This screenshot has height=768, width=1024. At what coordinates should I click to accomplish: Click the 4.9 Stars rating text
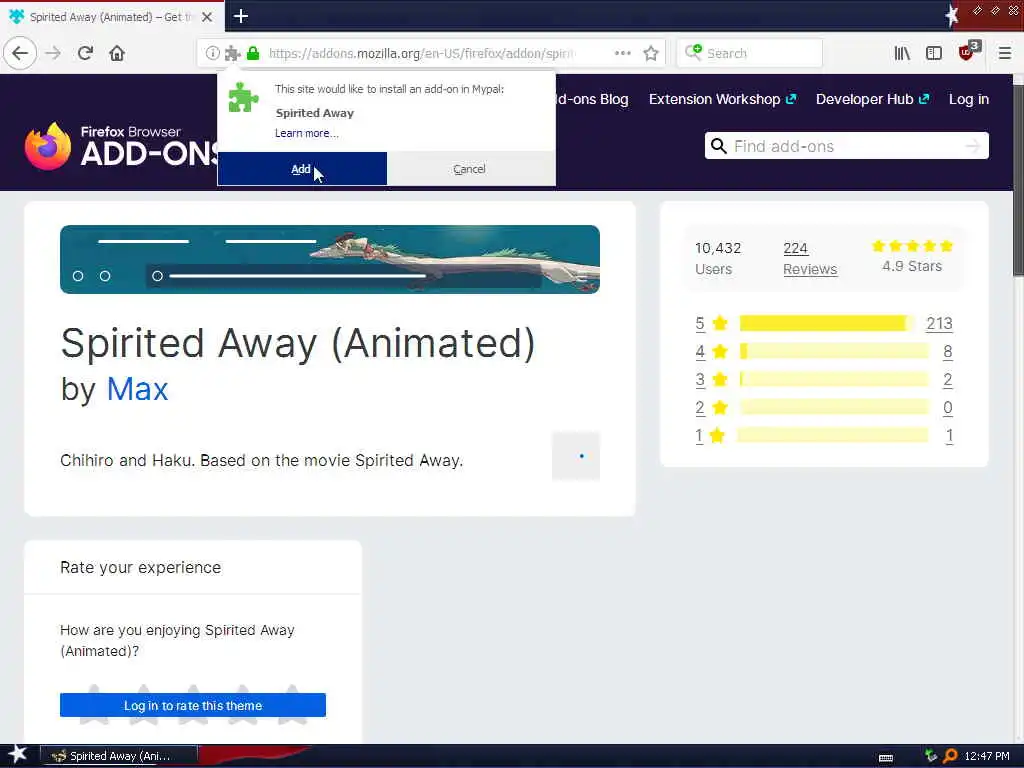[912, 266]
